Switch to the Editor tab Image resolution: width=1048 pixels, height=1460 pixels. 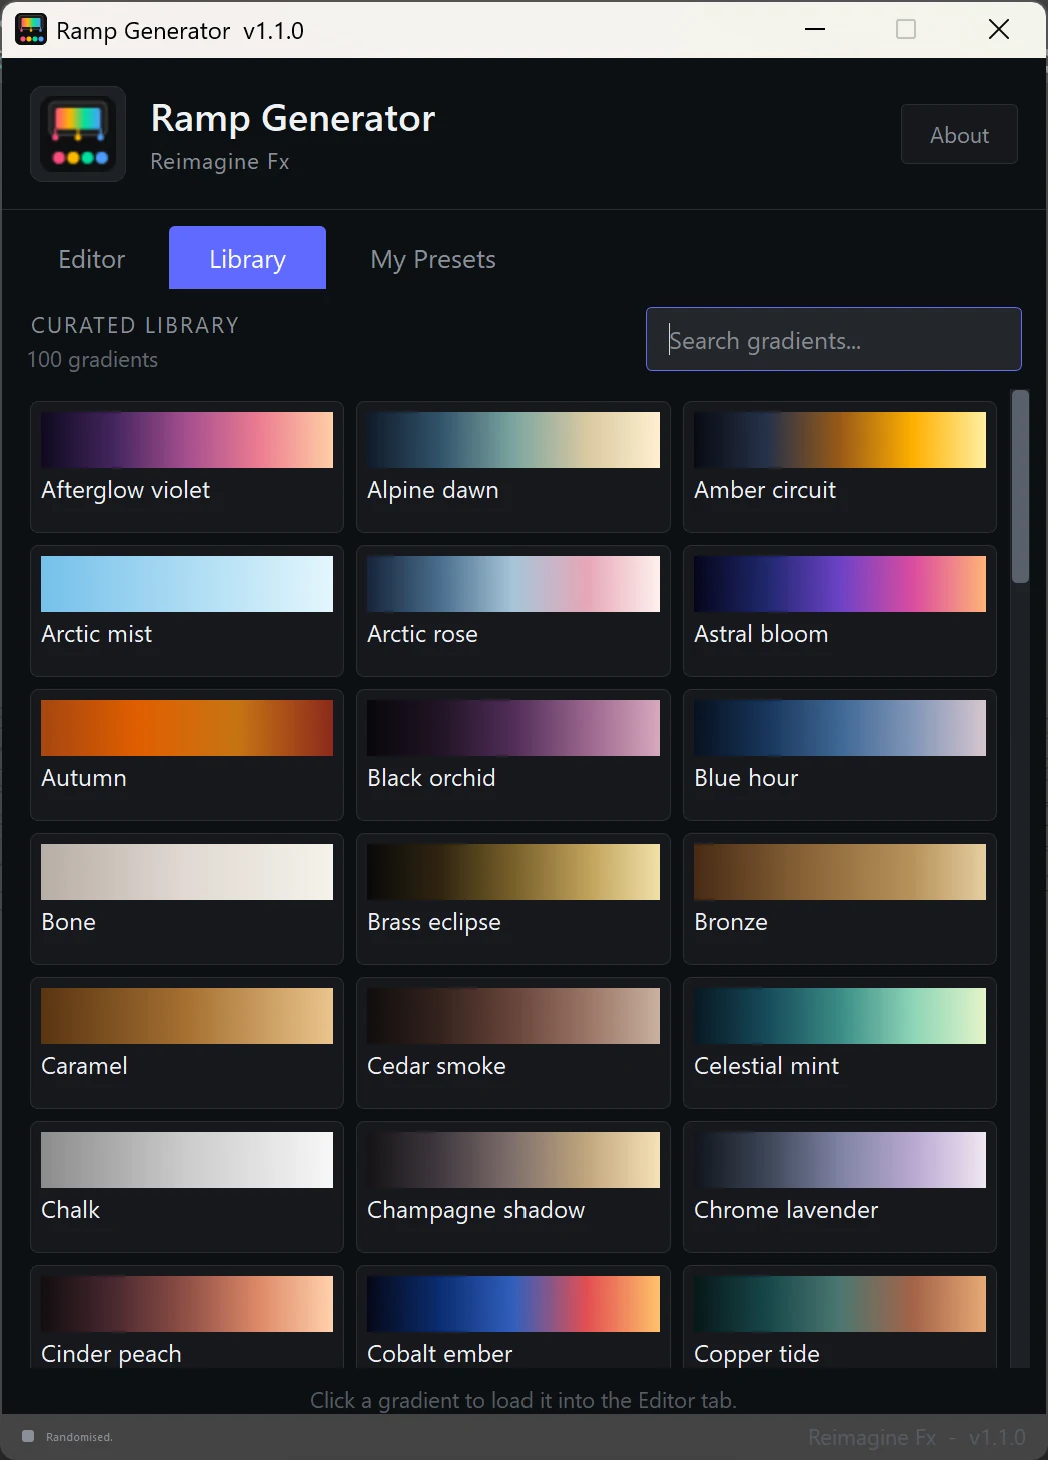91,258
